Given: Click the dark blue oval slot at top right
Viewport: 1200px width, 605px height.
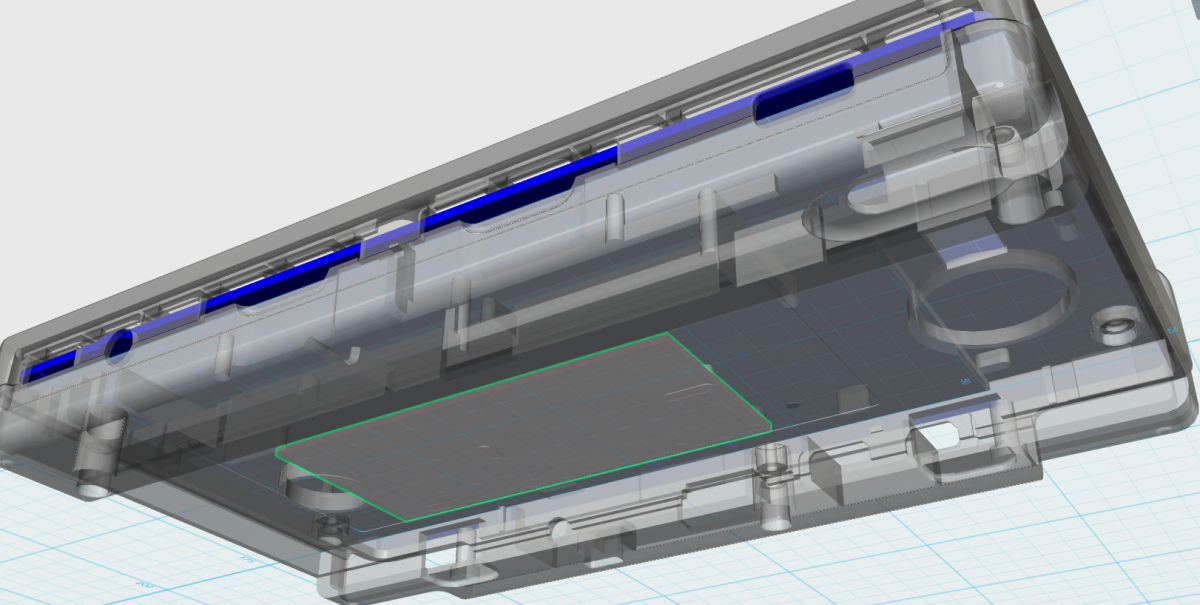Looking at the screenshot, I should click(x=803, y=95).
